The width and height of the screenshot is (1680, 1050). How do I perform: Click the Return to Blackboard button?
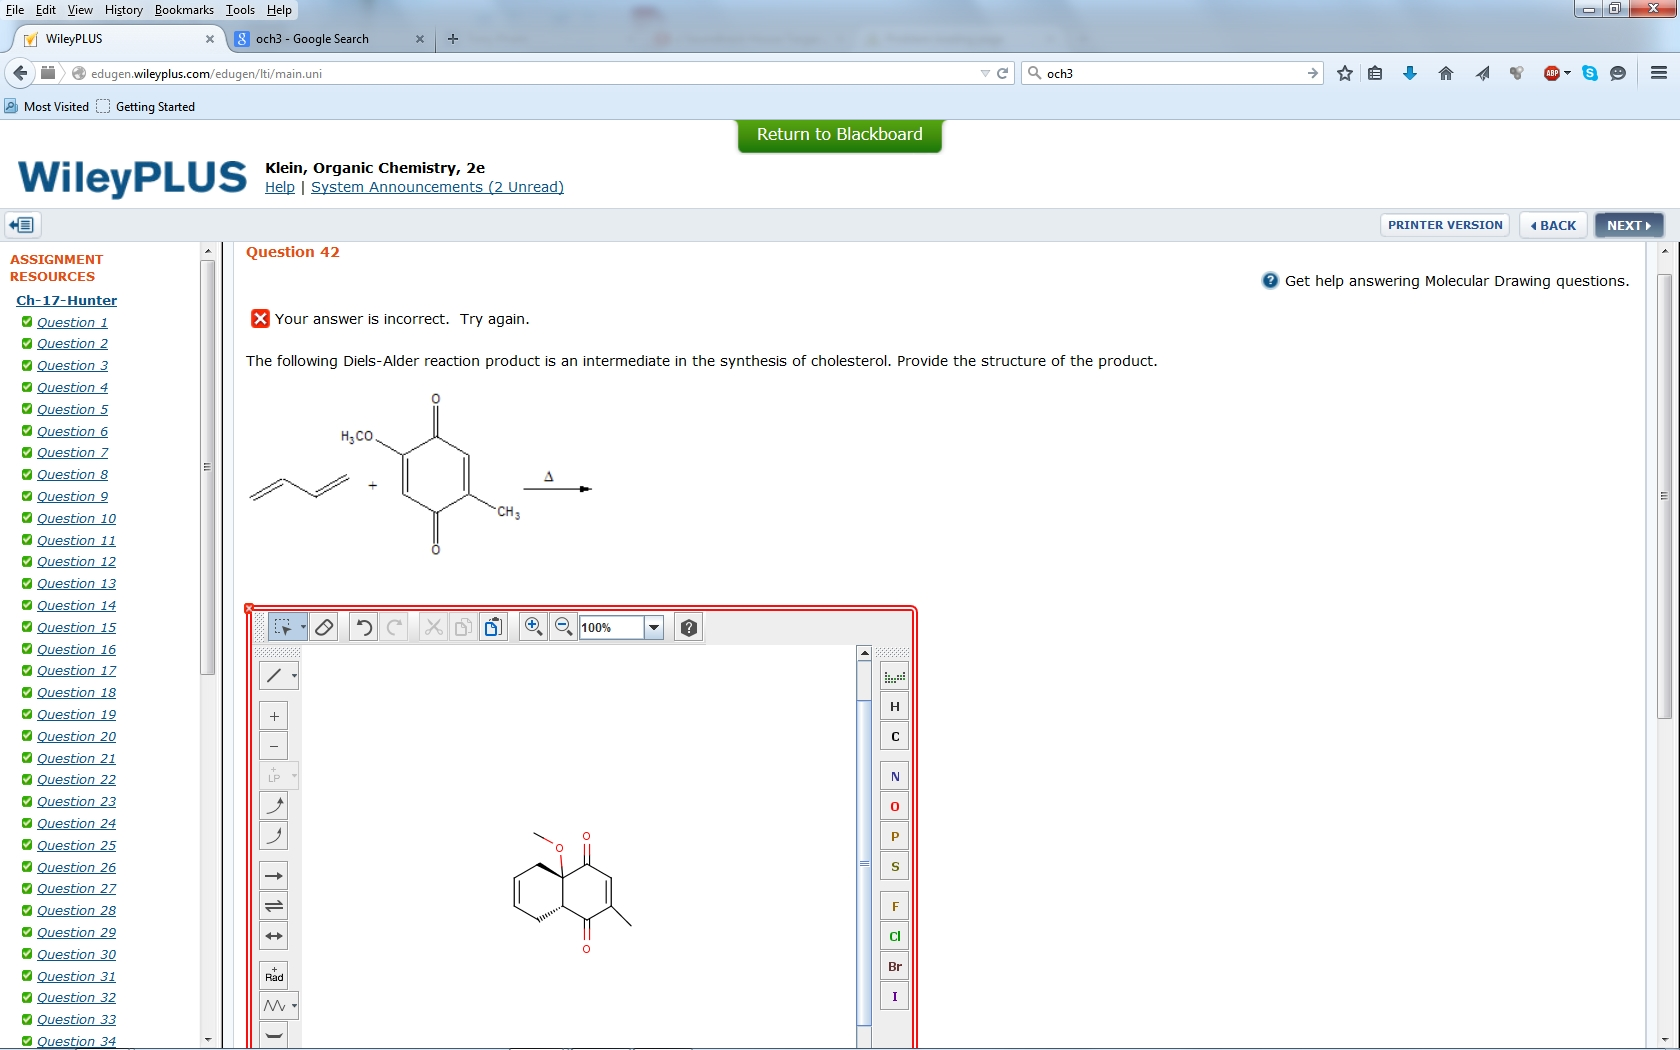(x=839, y=135)
